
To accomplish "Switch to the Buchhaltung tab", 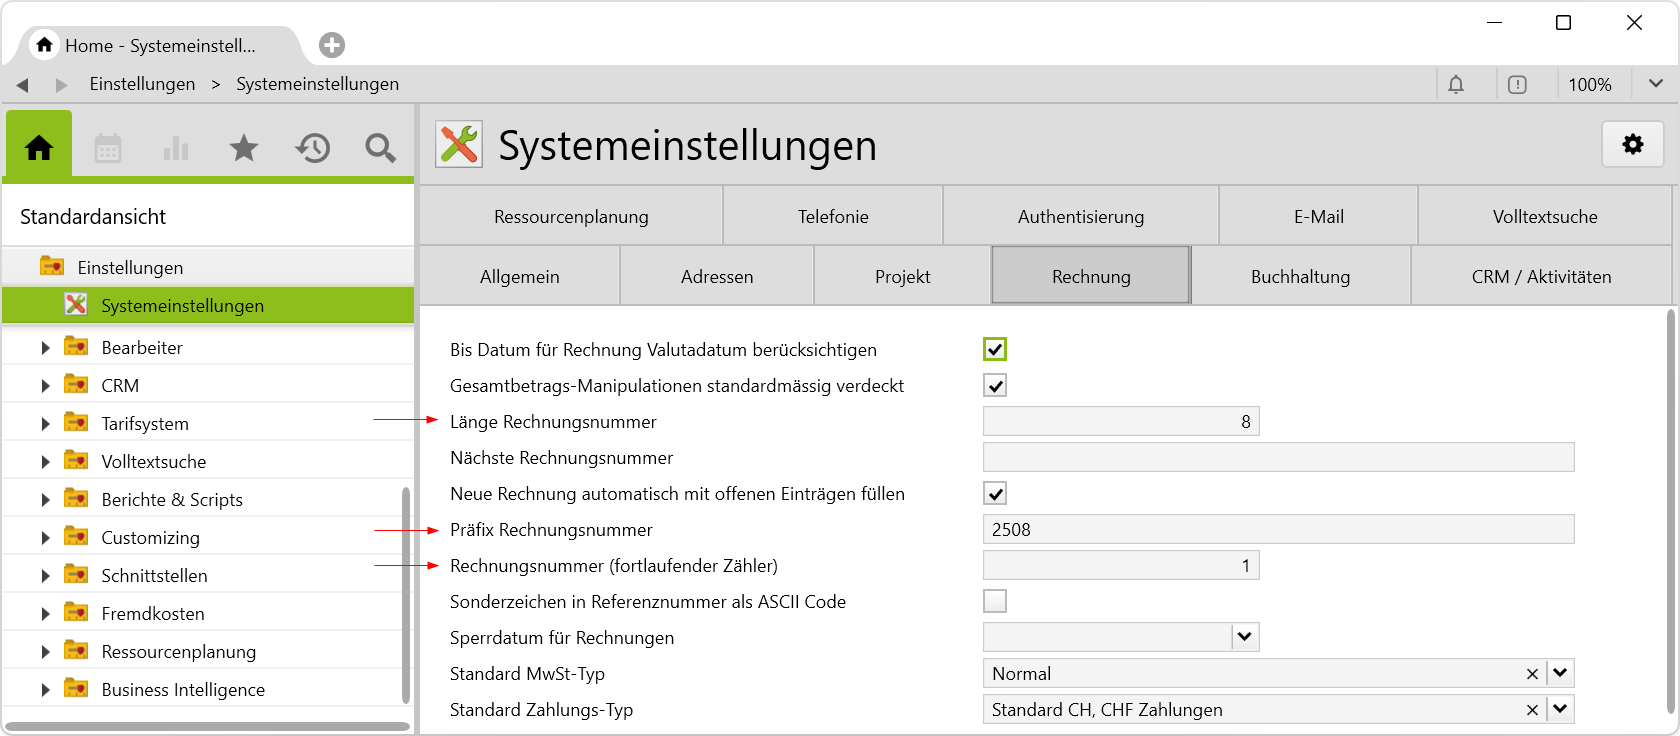I will 1300,277.
